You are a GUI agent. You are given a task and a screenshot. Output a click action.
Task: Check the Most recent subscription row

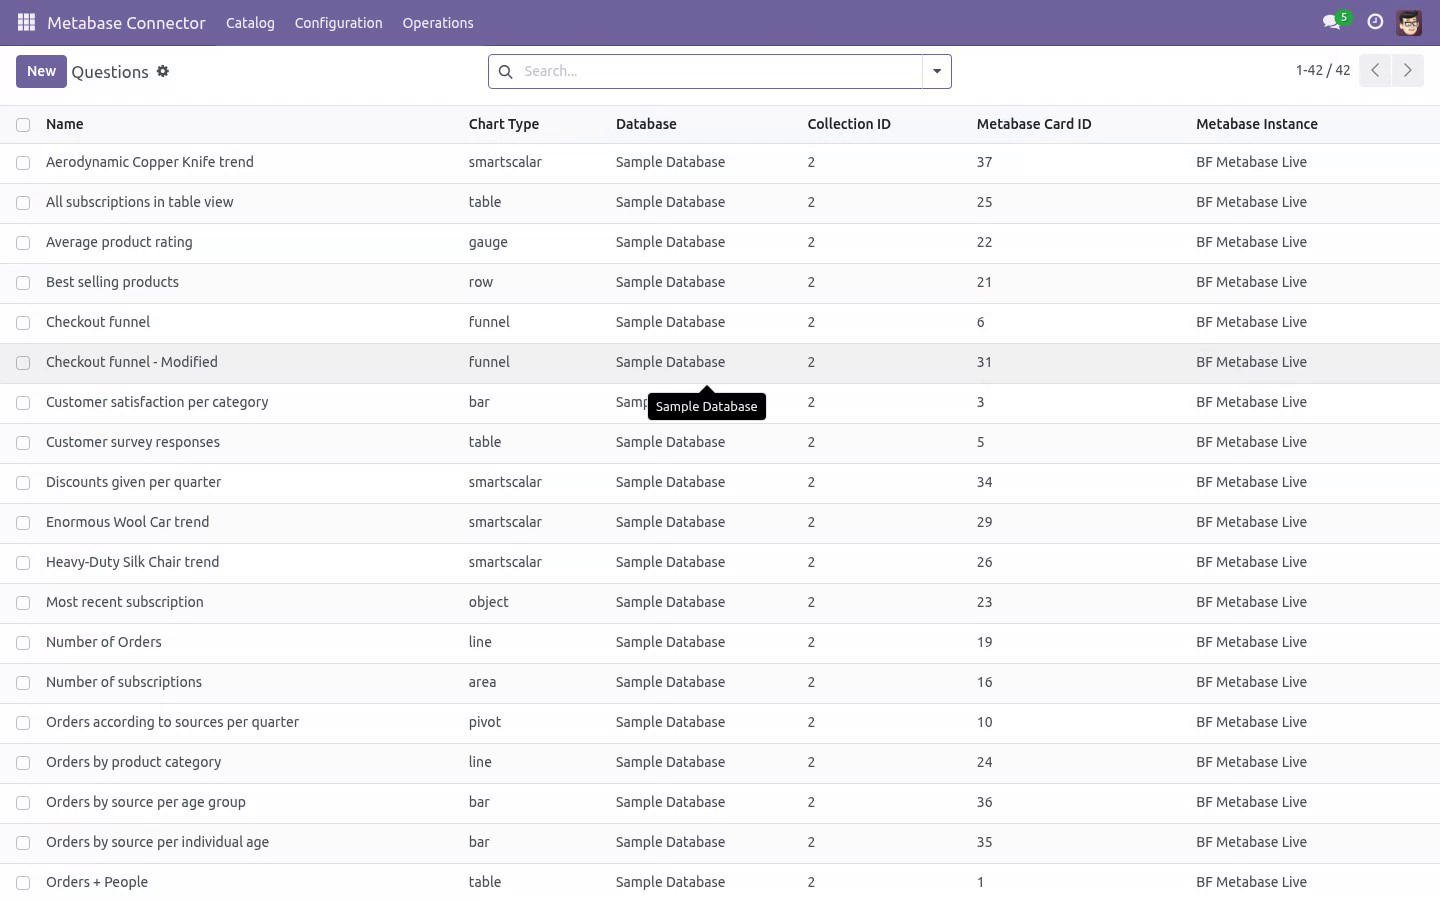point(23,603)
